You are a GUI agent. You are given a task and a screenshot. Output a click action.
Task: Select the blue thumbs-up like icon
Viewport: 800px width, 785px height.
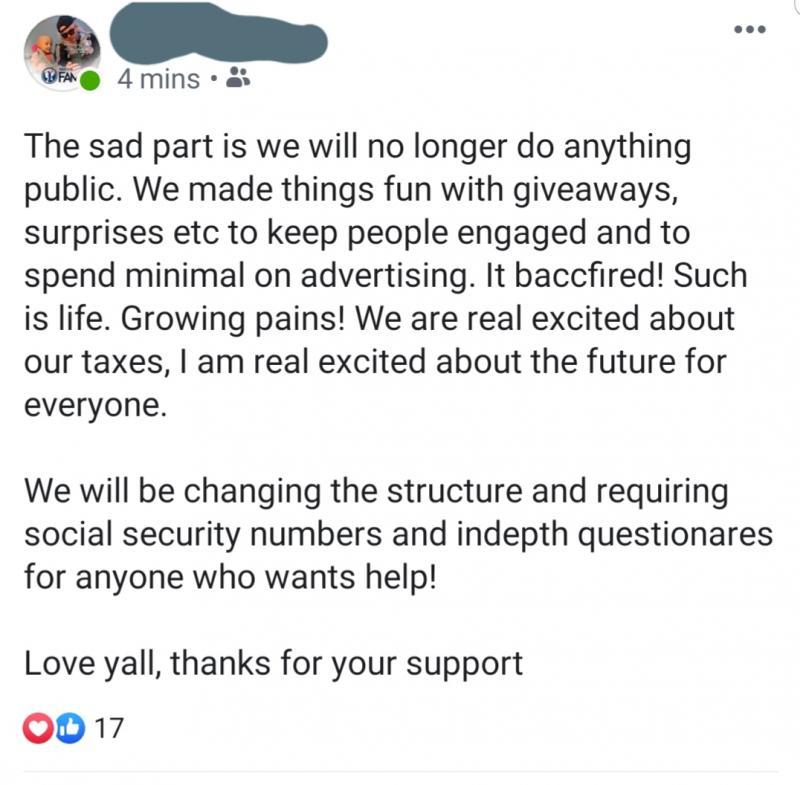[x=70, y=728]
